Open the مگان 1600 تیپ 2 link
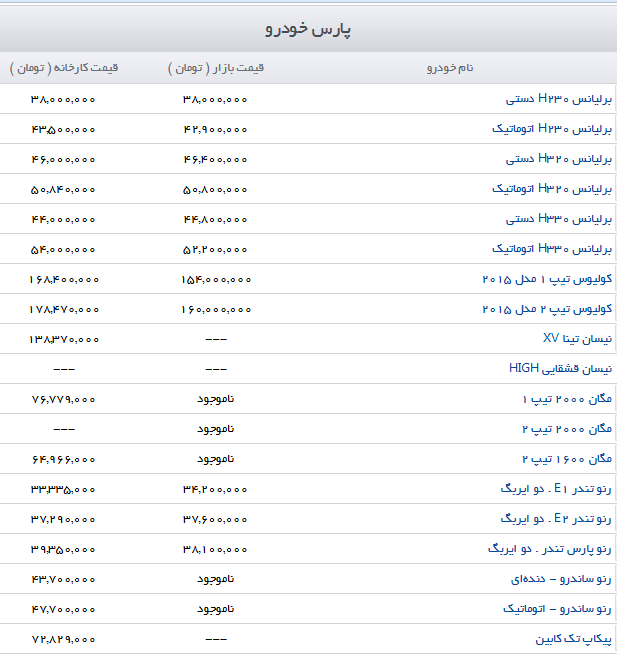The height and width of the screenshot is (654, 617). click(567, 459)
